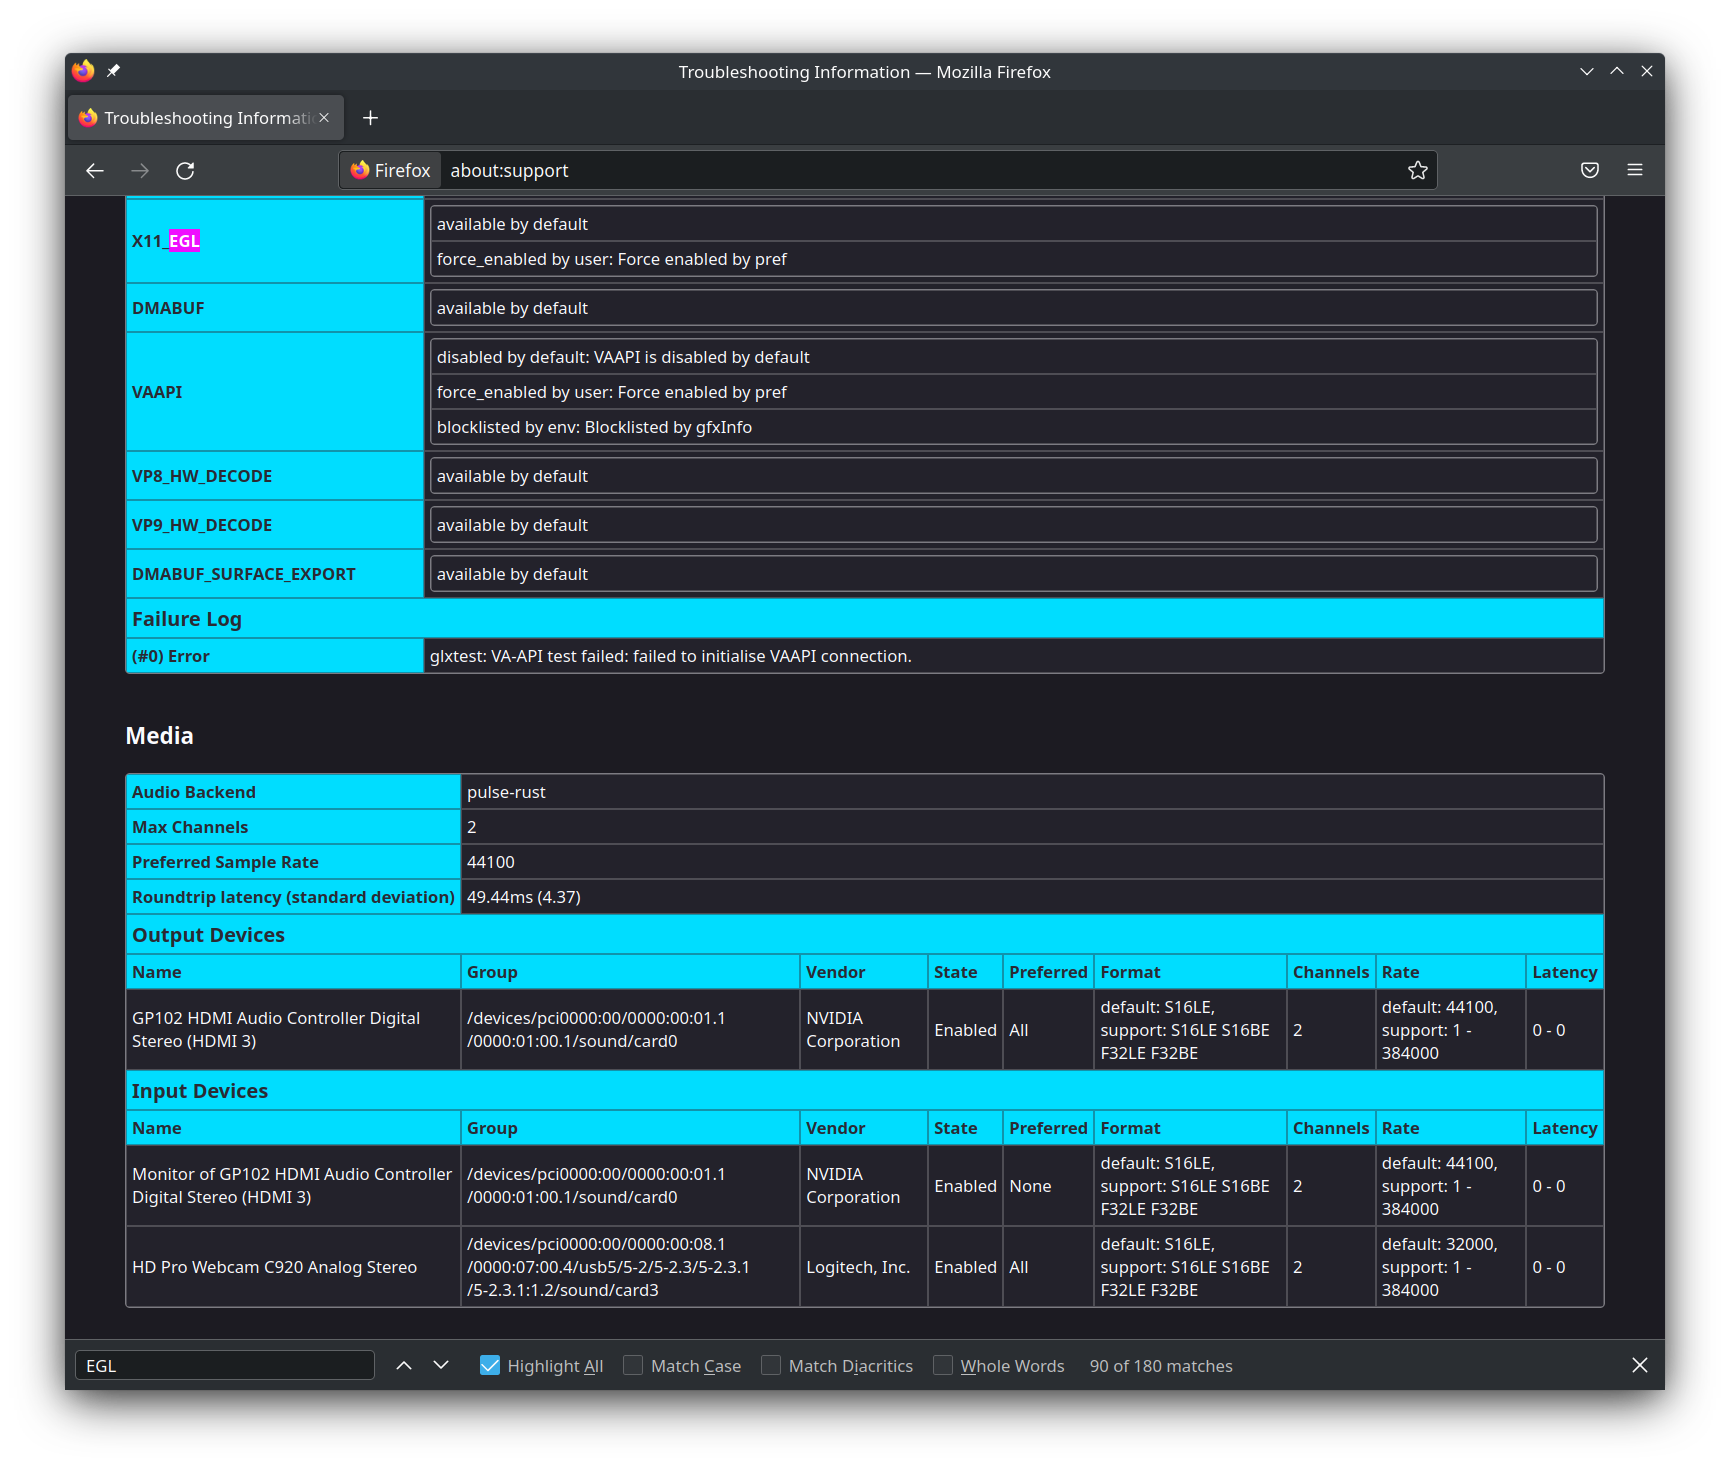Close the Troubleshooting Information tab
This screenshot has height=1467, width=1730.
click(324, 118)
